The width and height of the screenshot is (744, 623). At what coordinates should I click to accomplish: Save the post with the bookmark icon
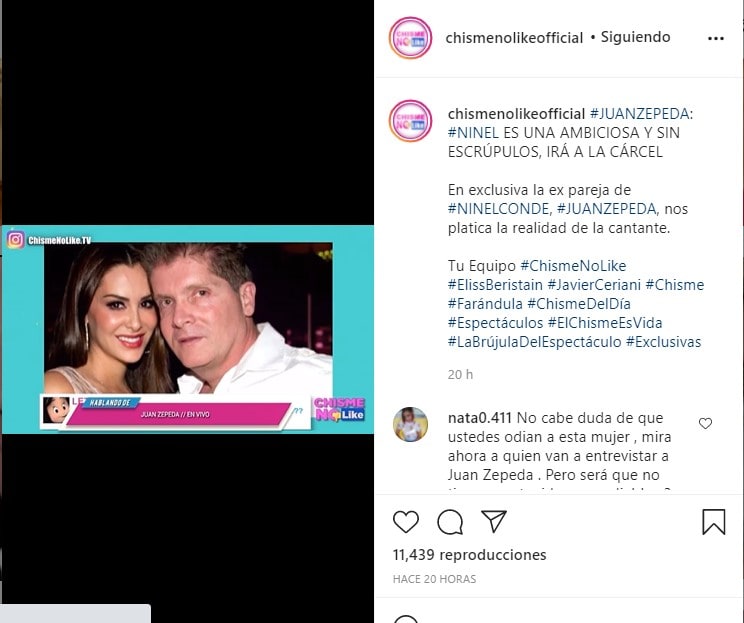(x=714, y=521)
